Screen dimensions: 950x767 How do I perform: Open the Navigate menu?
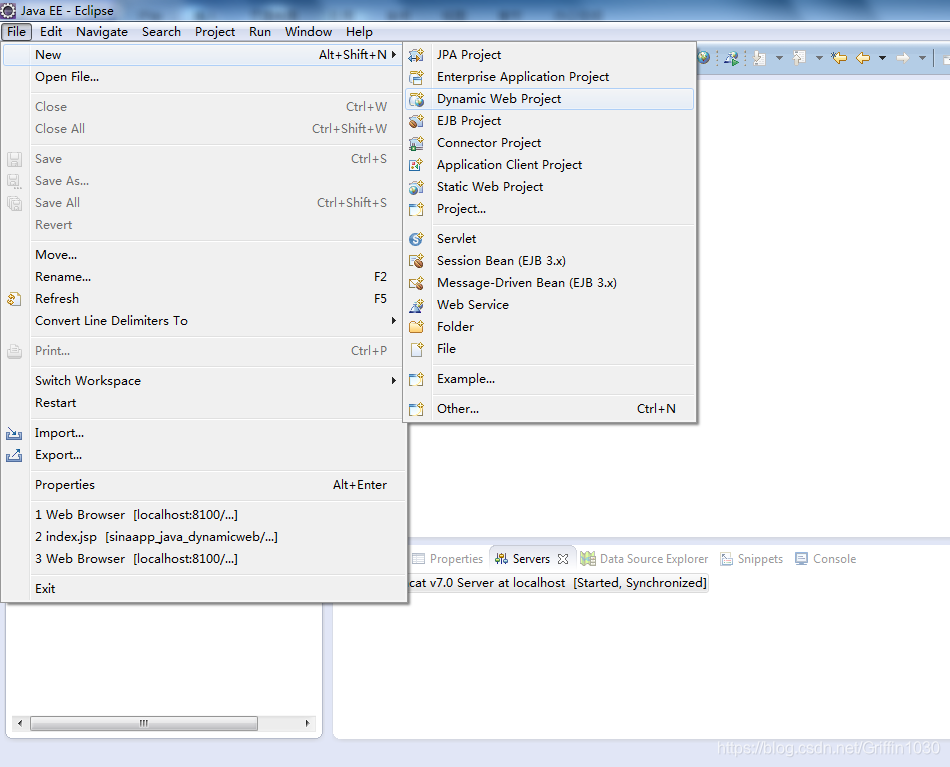point(102,32)
